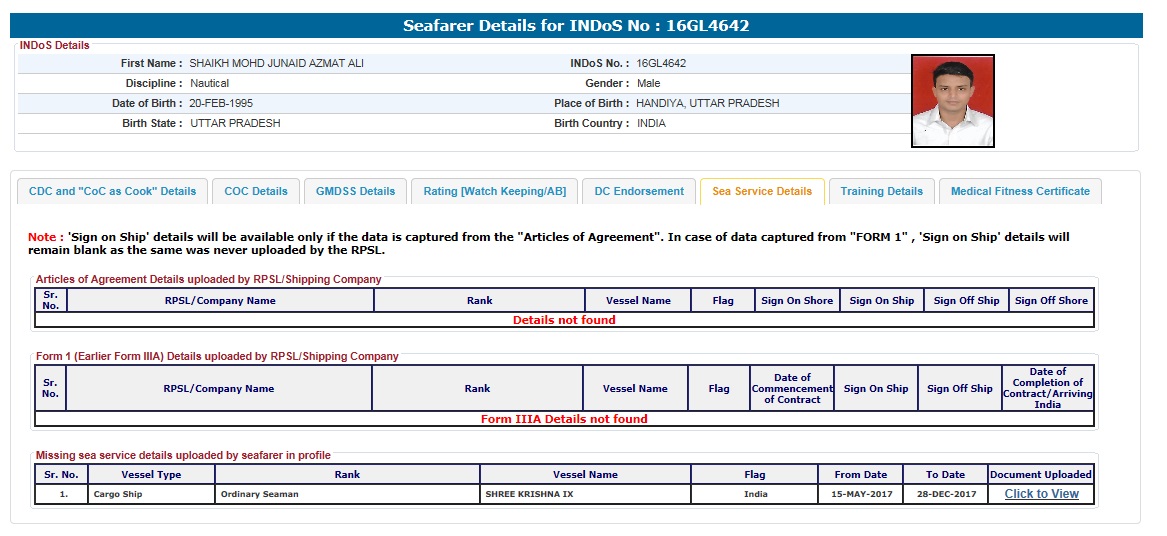Open the GMDSS Details tab
Image resolution: width=1167 pixels, height=536 pixels.
tap(355, 191)
